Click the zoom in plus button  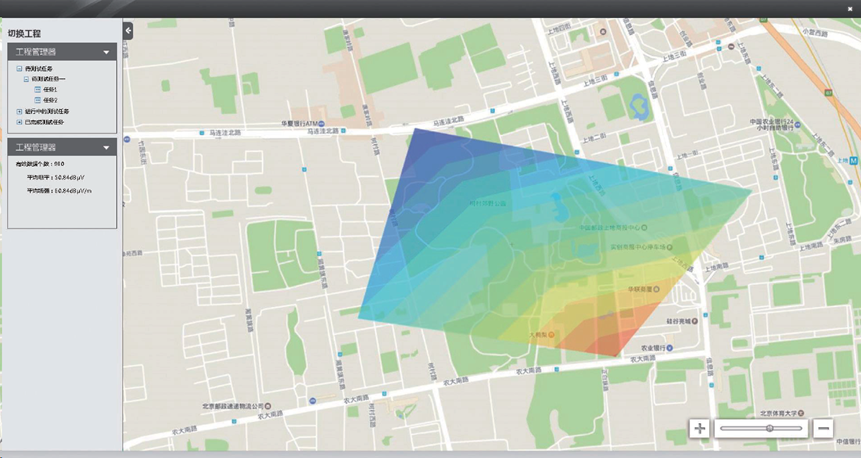click(699, 428)
